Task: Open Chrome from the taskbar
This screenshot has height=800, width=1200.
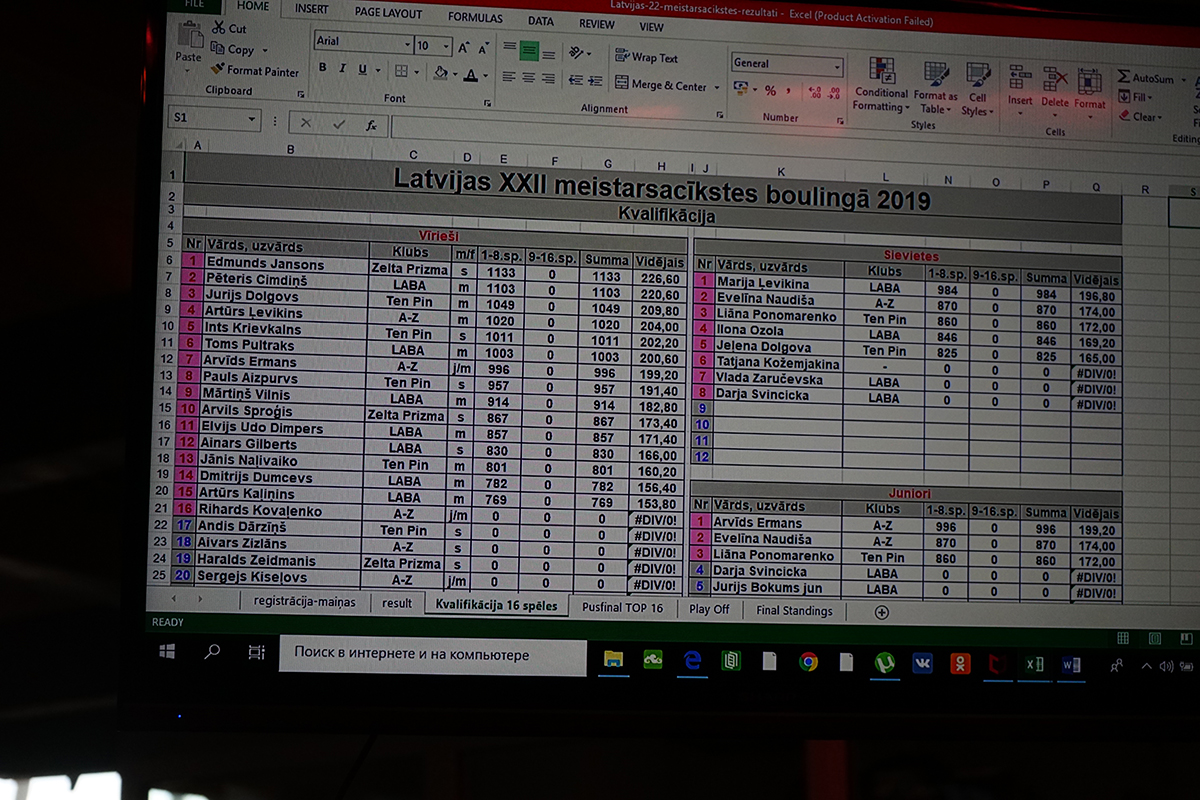Action: (808, 661)
